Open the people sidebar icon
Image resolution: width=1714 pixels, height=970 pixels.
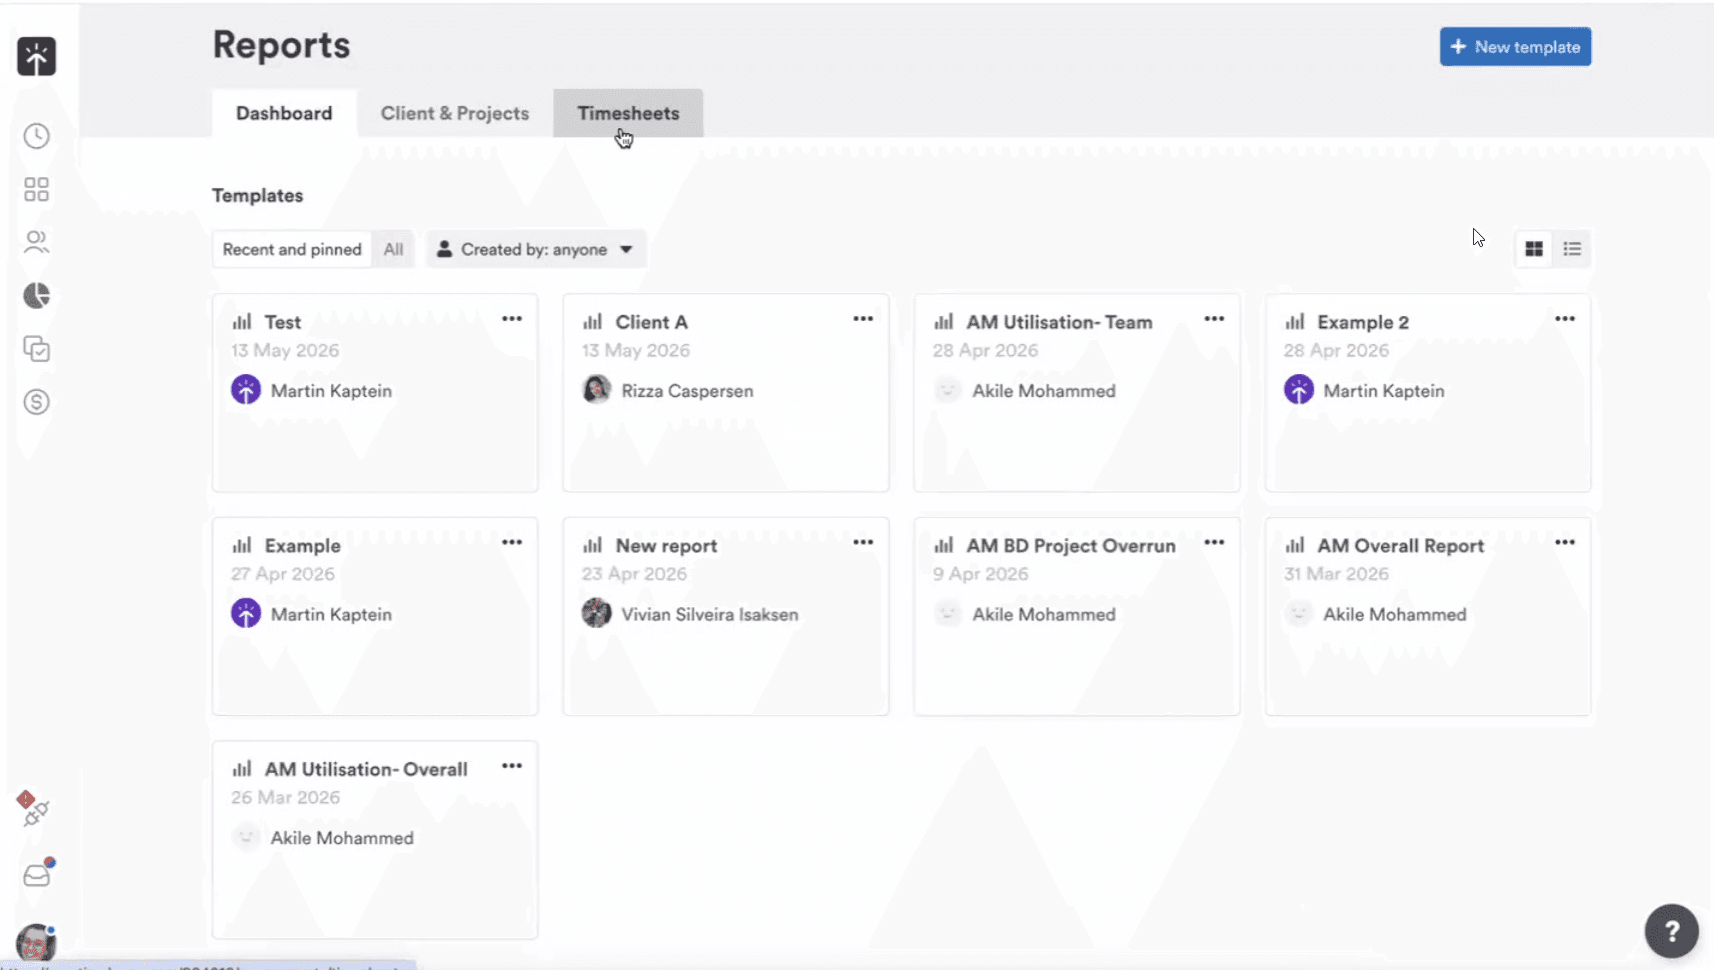[x=37, y=242]
